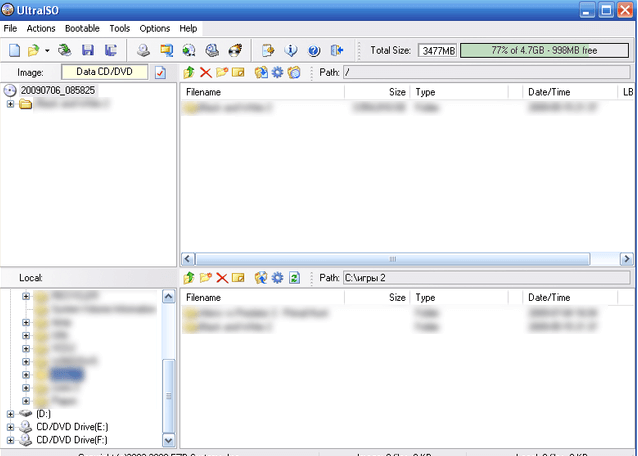Select CD/DVD Drive(E:) in local tree

tap(72, 427)
